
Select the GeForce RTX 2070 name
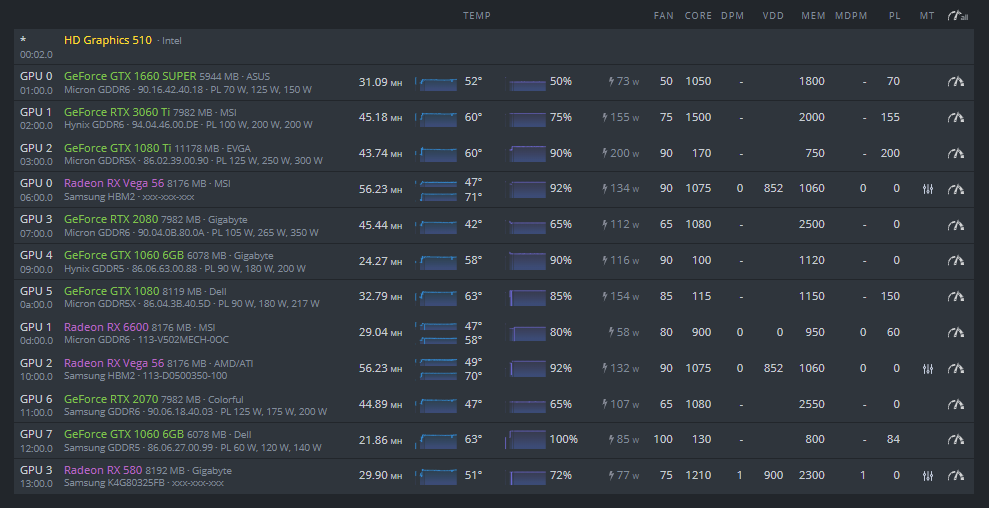pyautogui.click(x=111, y=399)
